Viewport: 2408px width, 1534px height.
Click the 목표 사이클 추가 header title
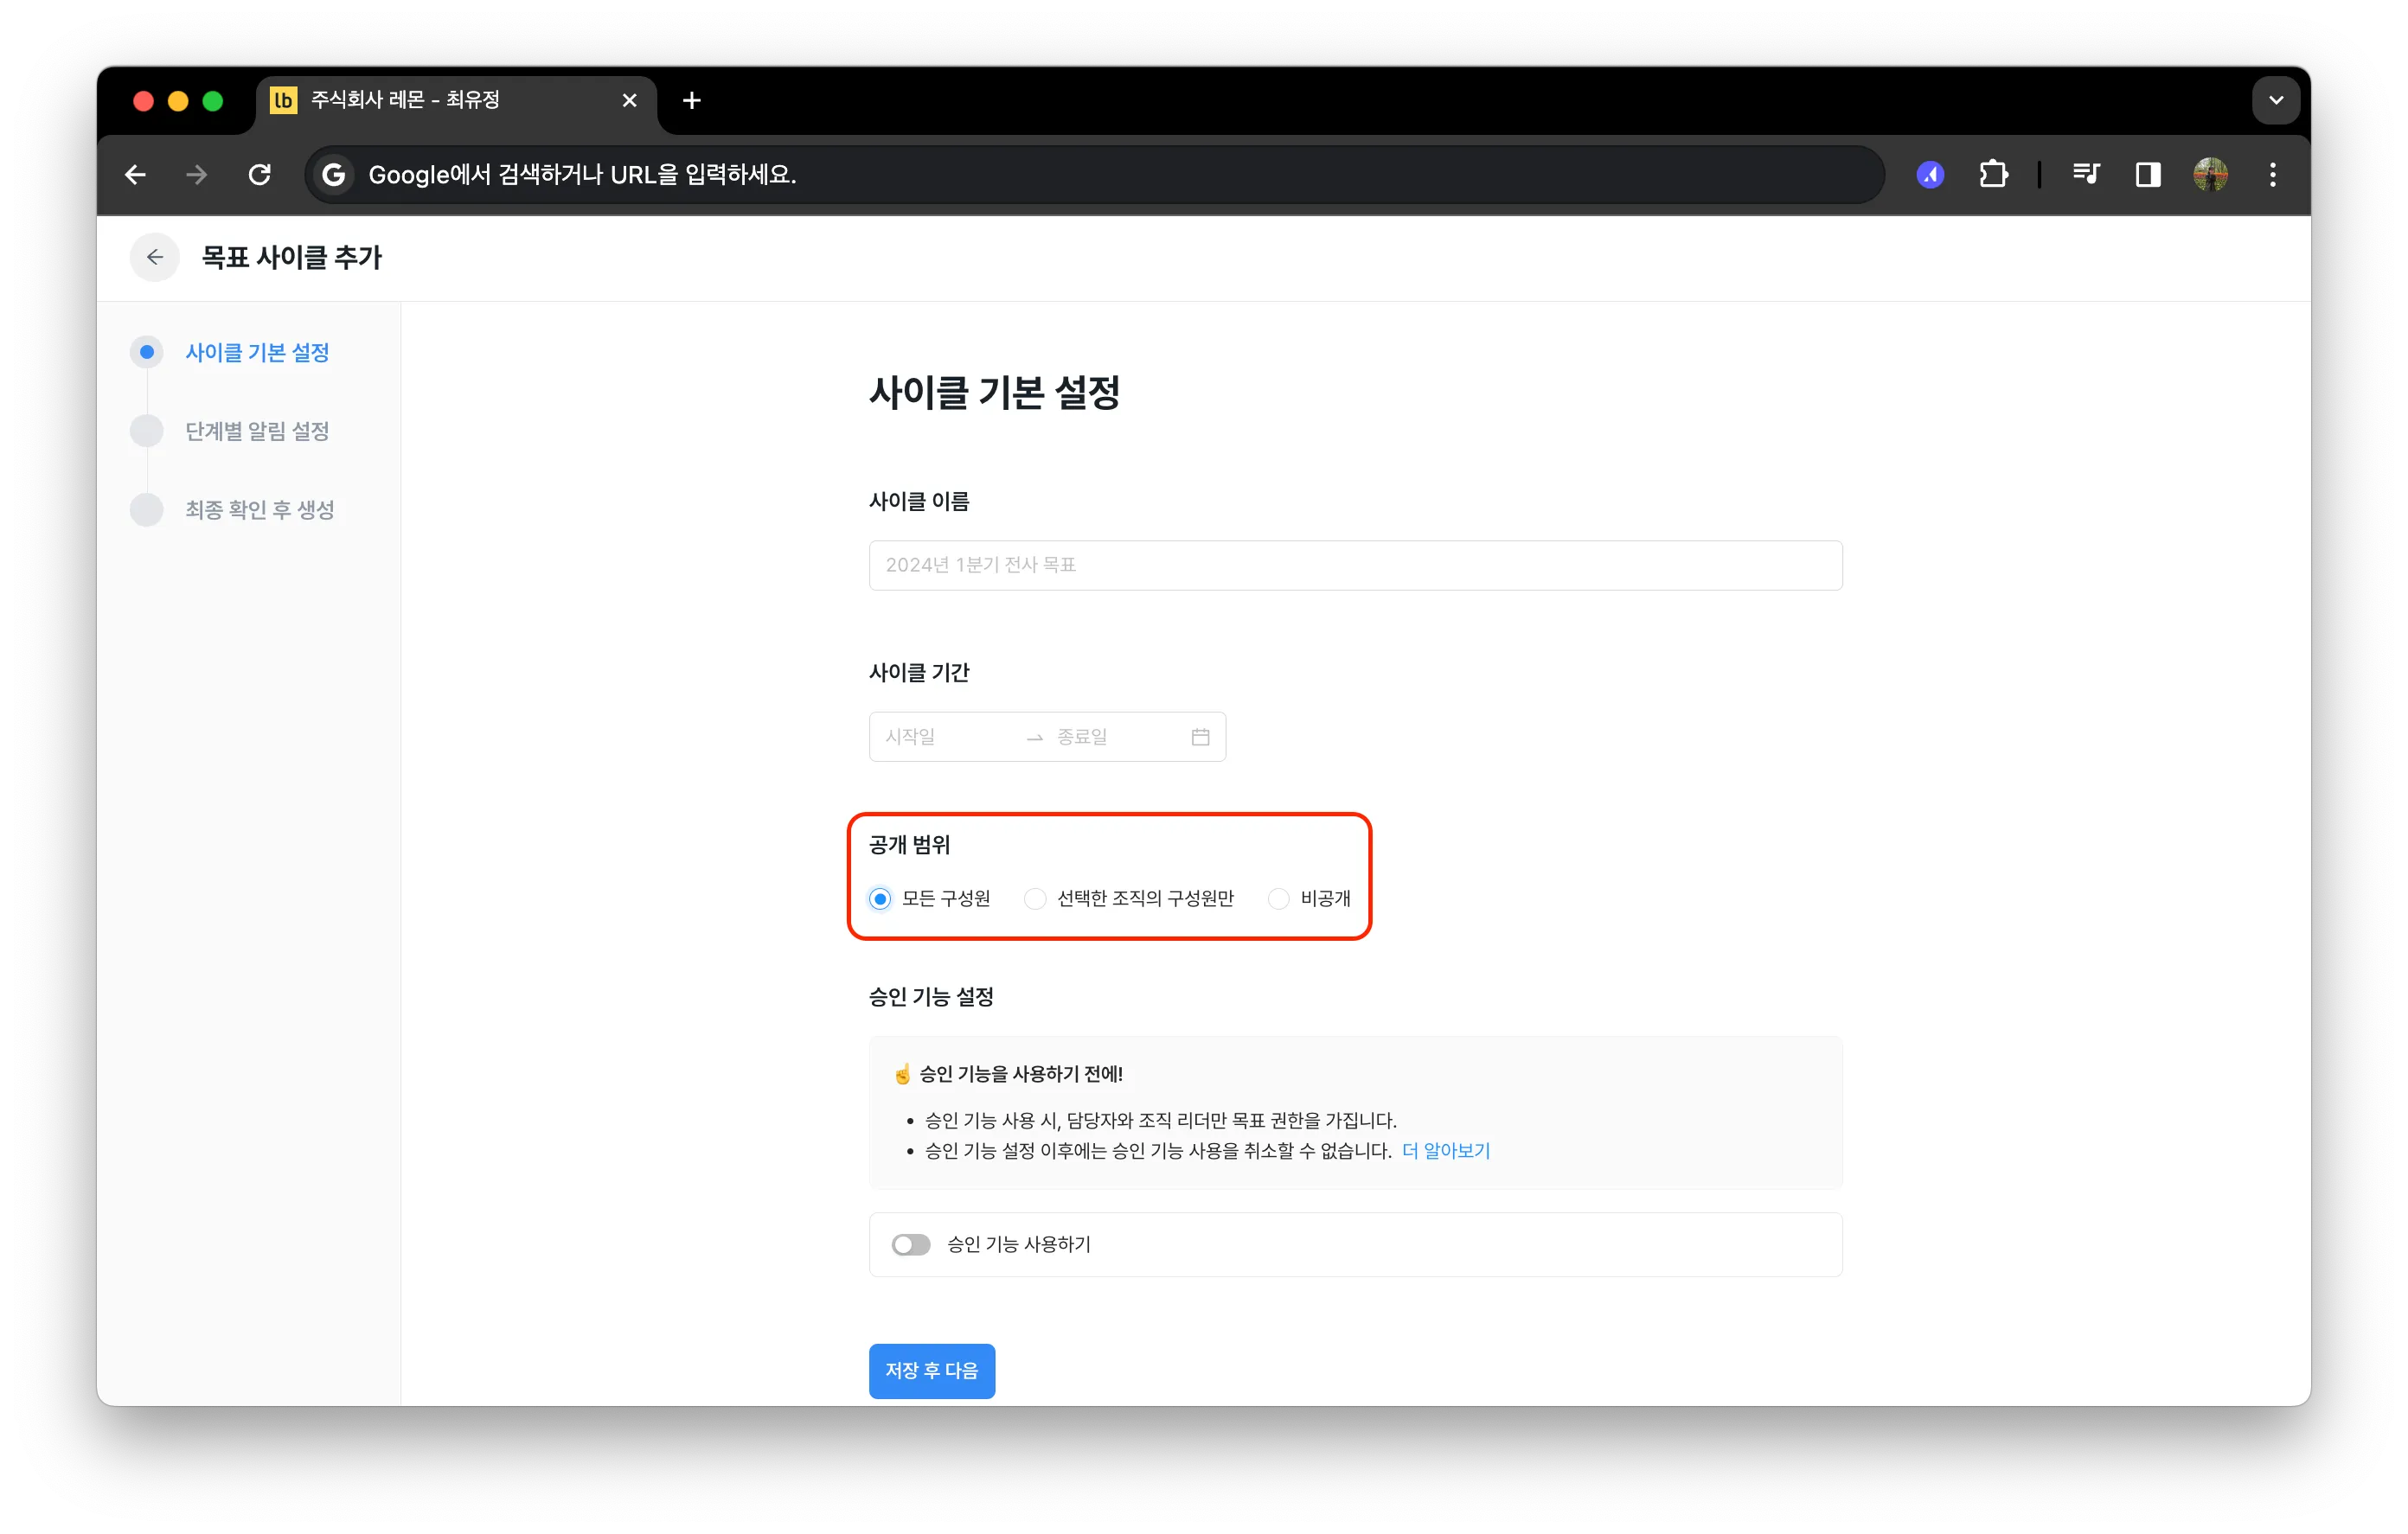pyautogui.click(x=292, y=257)
